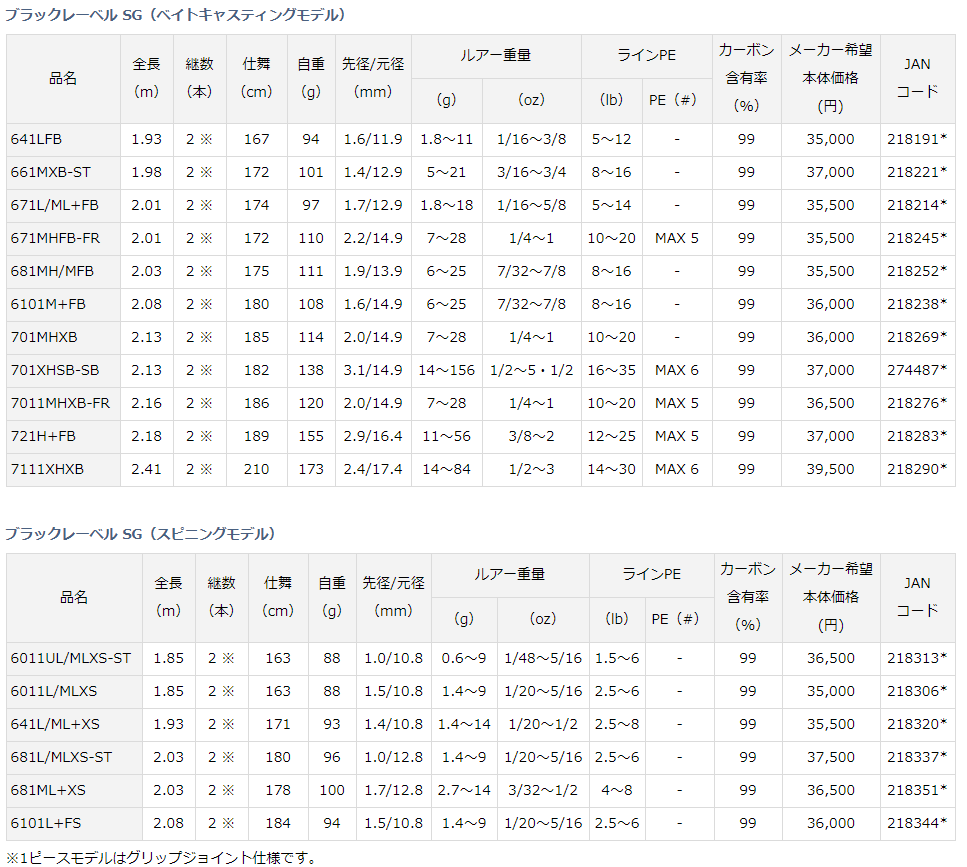Image resolution: width=967 pixels, height=867 pixels.
Task: Select the 14～156 lure weight cell
Action: pos(446,370)
